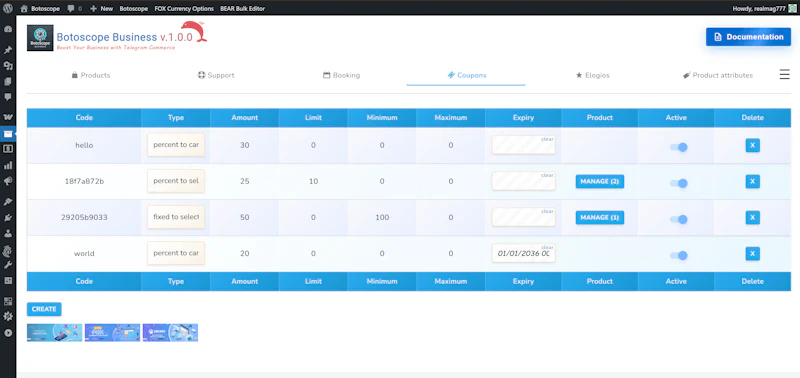800x378 pixels.
Task: Delete the 18f7a872b coupon
Action: tap(752, 182)
